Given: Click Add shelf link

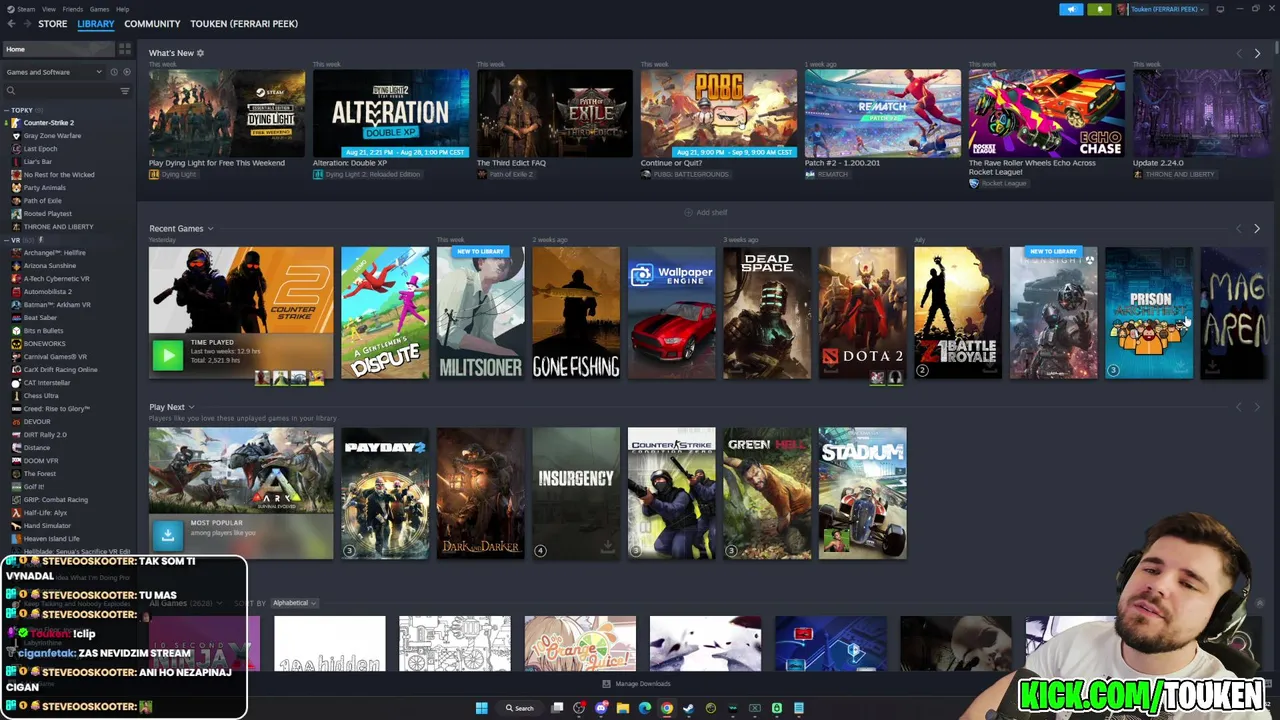Looking at the screenshot, I should 706,212.
